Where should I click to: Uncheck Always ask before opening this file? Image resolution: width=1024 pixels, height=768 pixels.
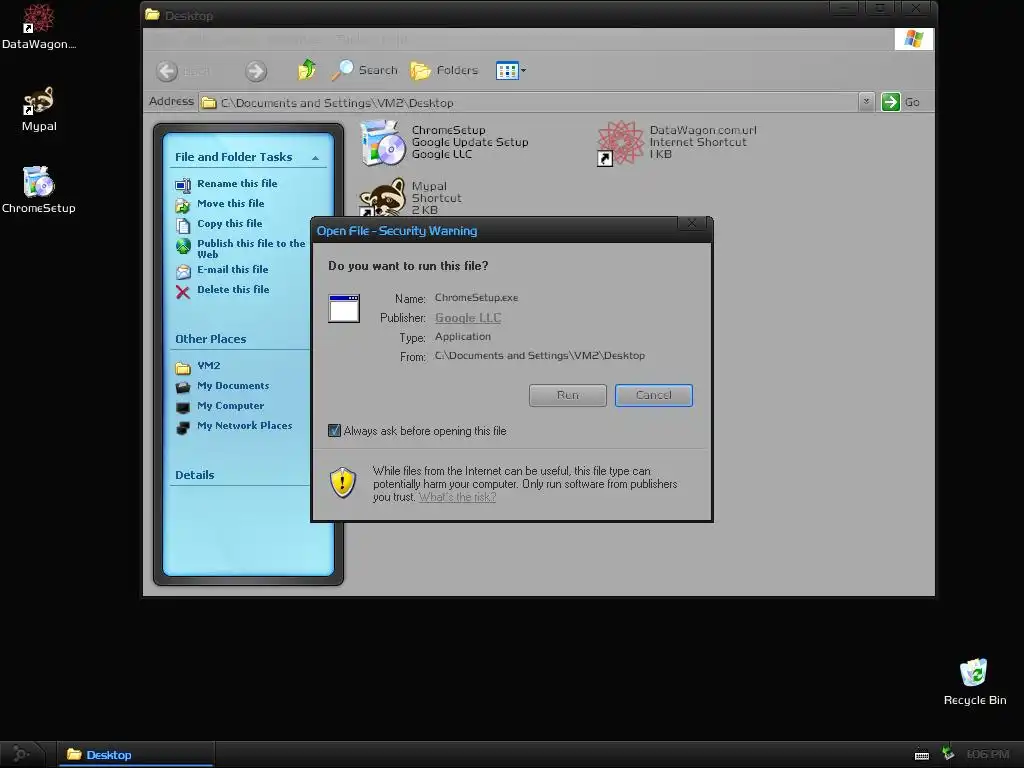point(334,430)
